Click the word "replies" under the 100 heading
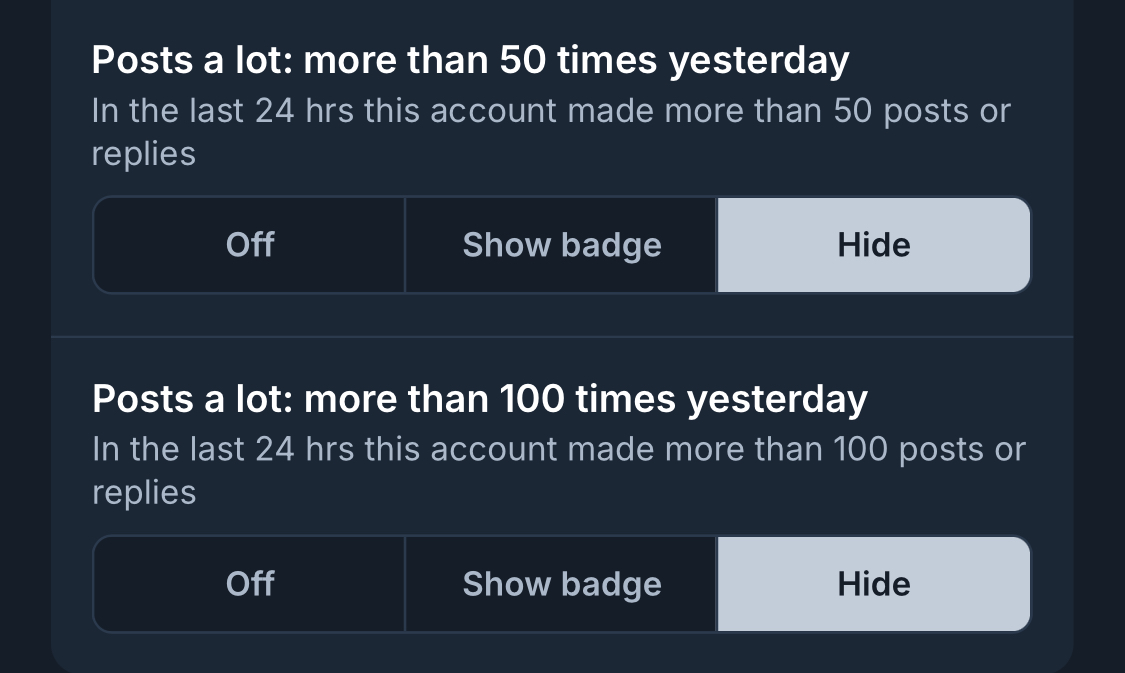Viewport: 1125px width, 673px height. 143,493
